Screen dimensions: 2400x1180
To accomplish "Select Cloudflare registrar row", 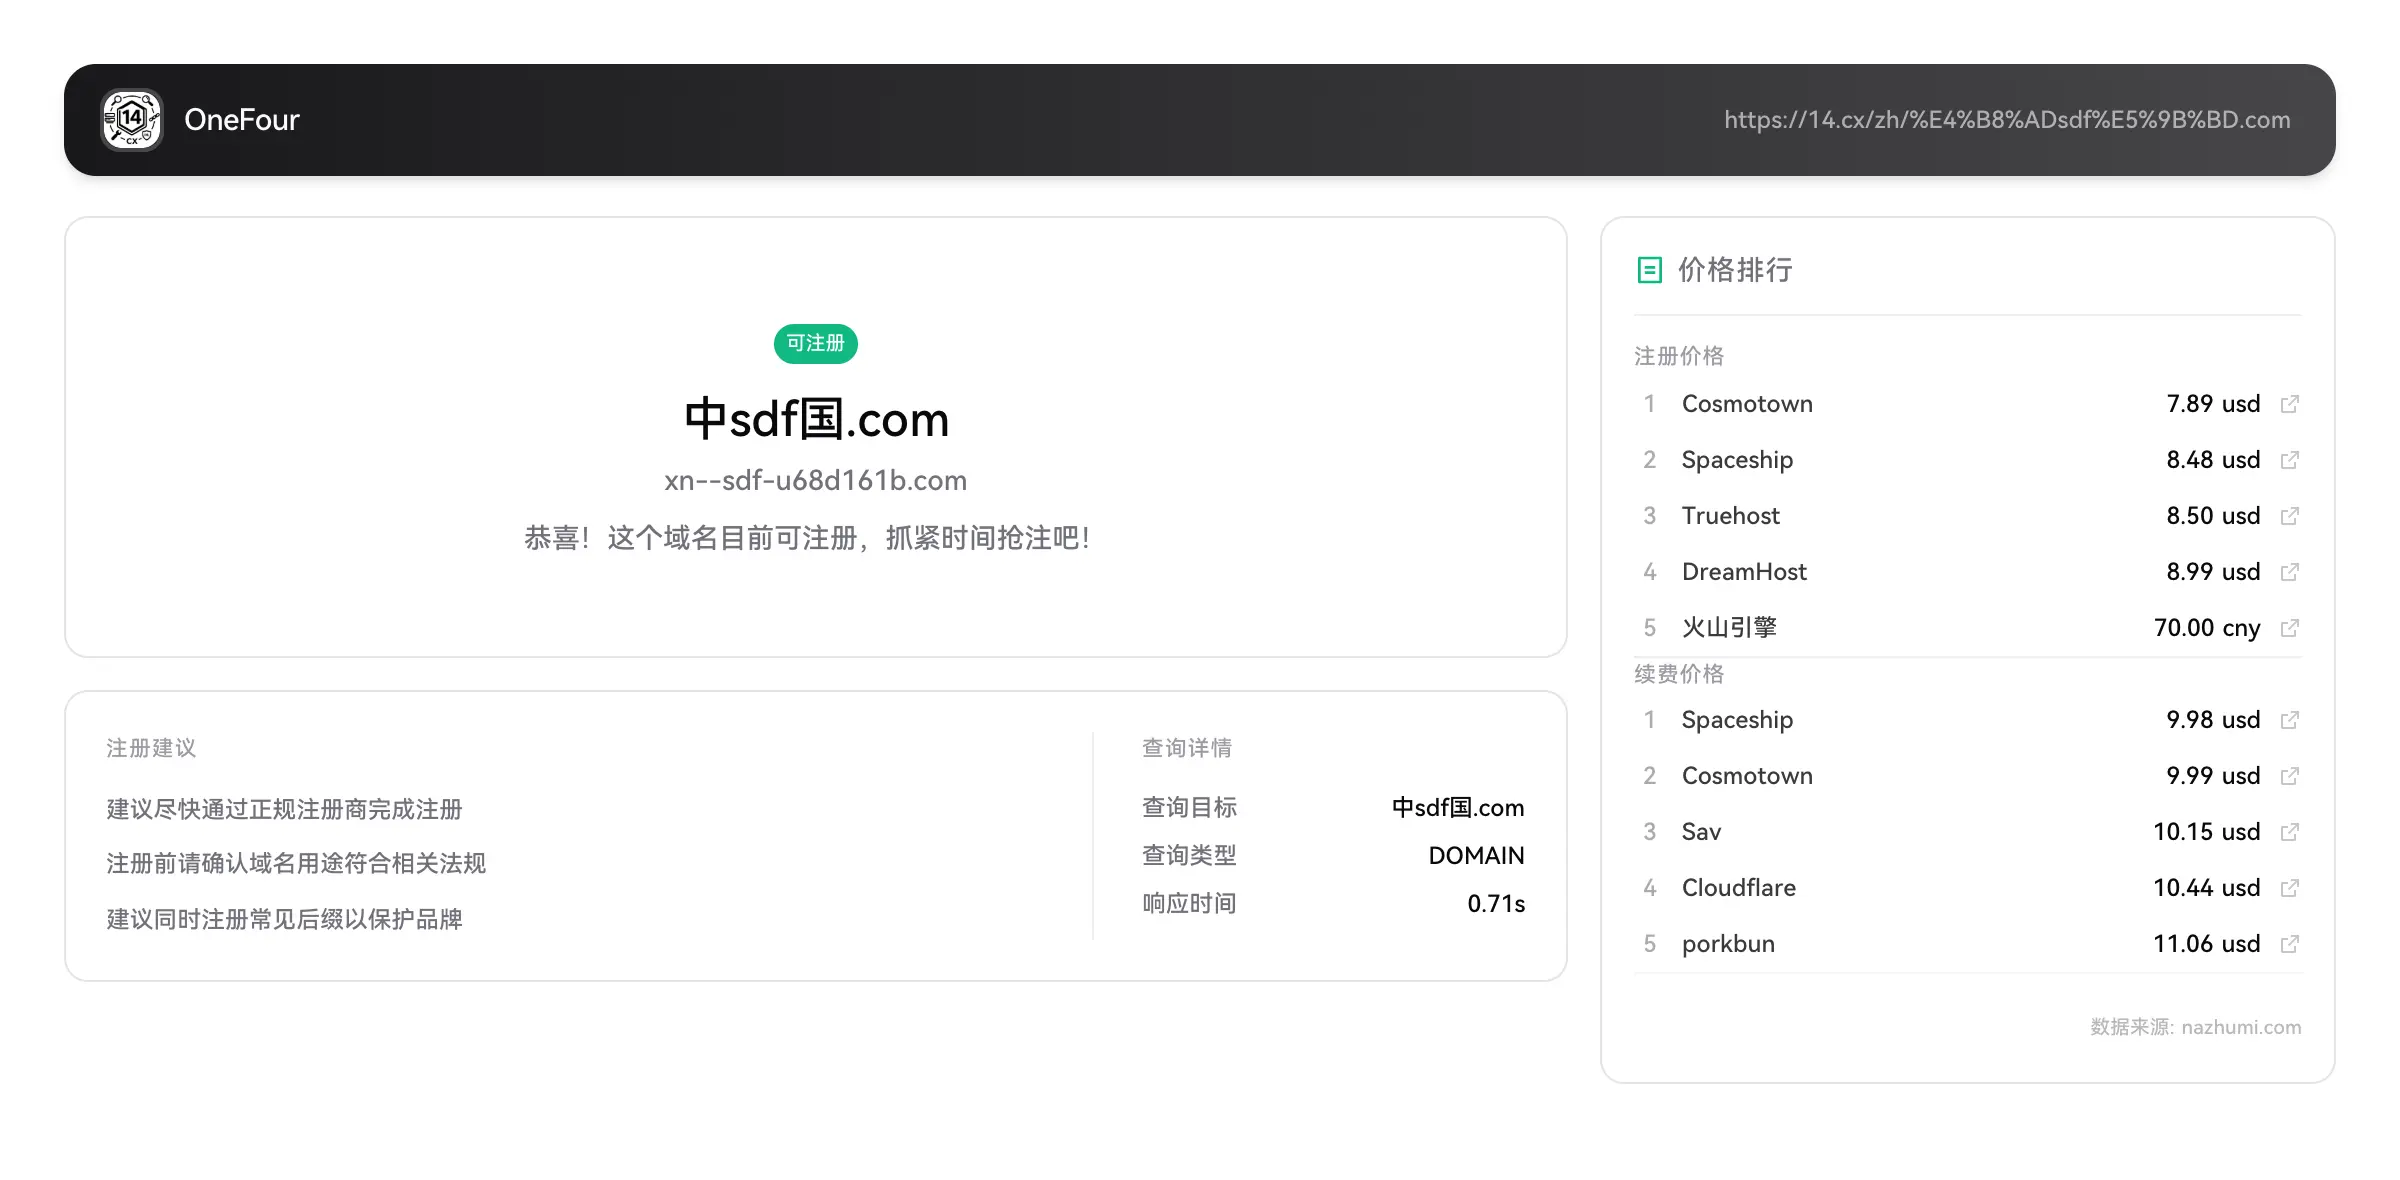I will (x=1968, y=888).
